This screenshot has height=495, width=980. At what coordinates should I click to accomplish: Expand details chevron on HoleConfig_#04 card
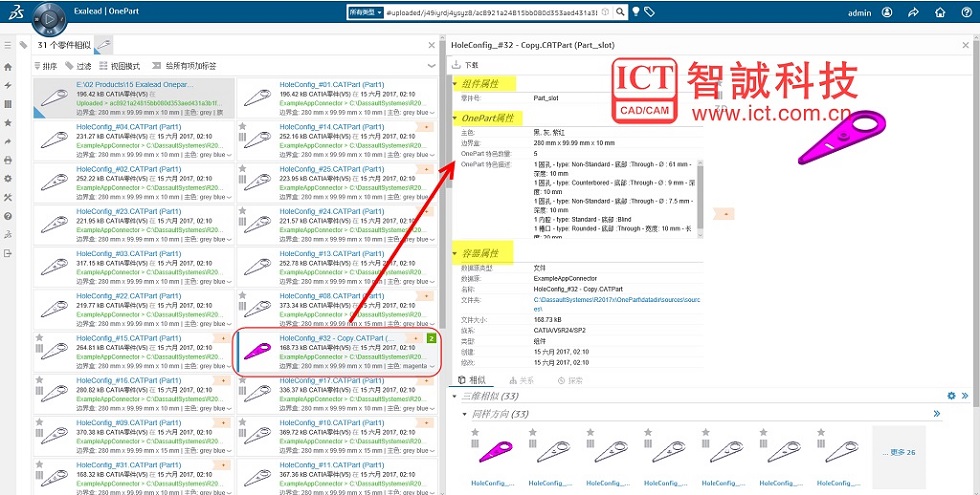click(229, 155)
